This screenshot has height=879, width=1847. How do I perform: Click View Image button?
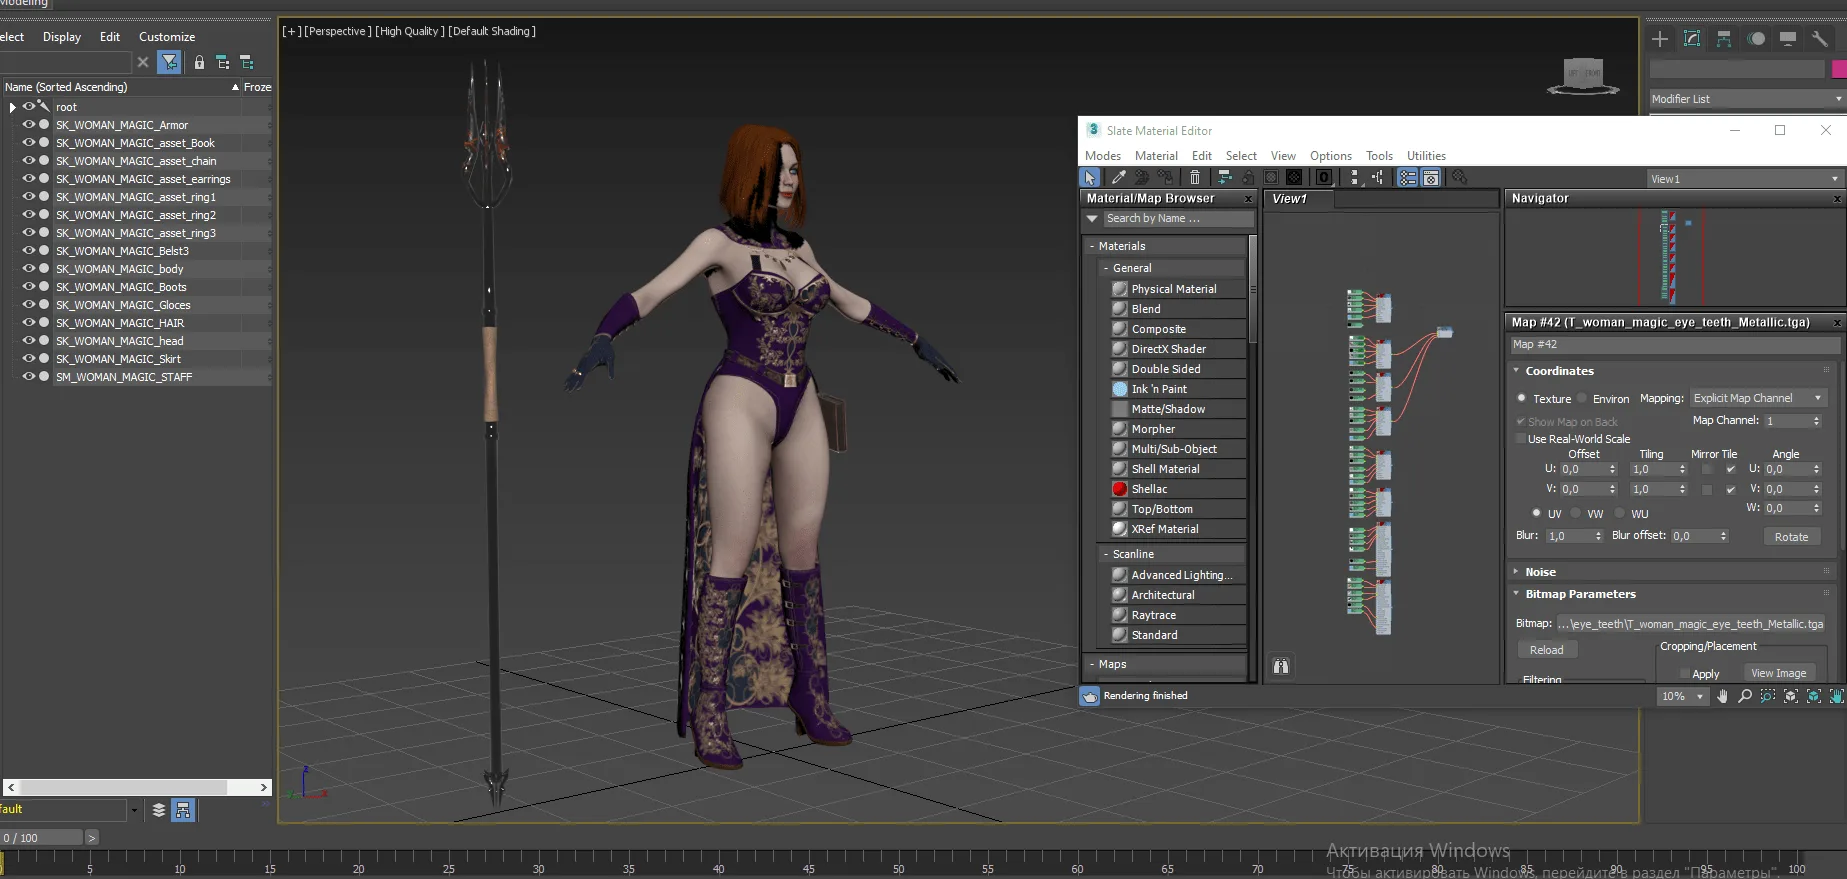coord(1779,673)
